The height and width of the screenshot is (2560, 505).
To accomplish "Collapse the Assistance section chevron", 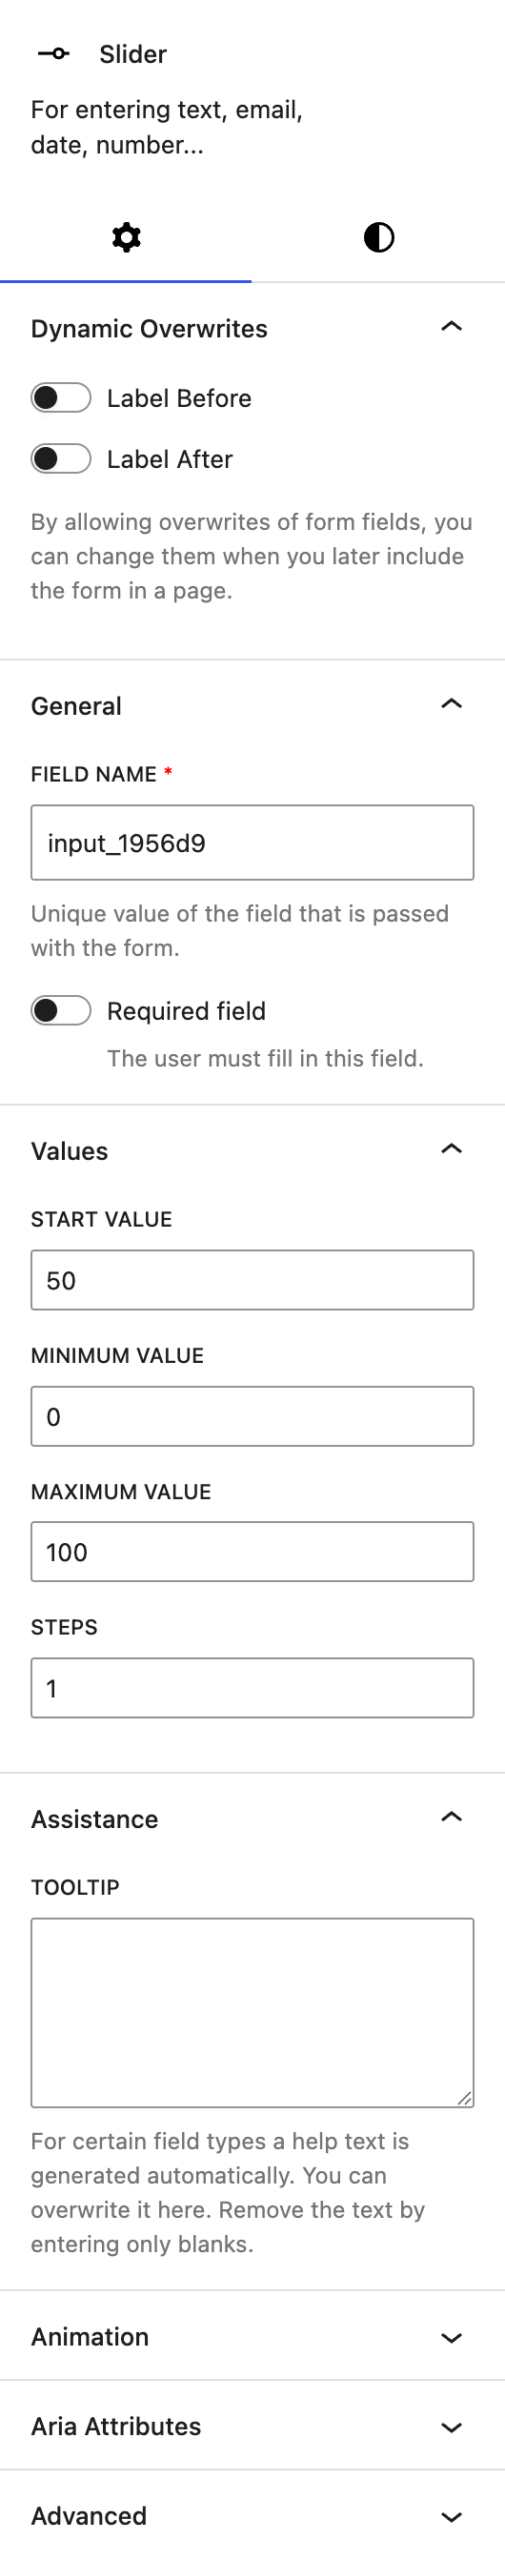I will pyautogui.click(x=452, y=1817).
